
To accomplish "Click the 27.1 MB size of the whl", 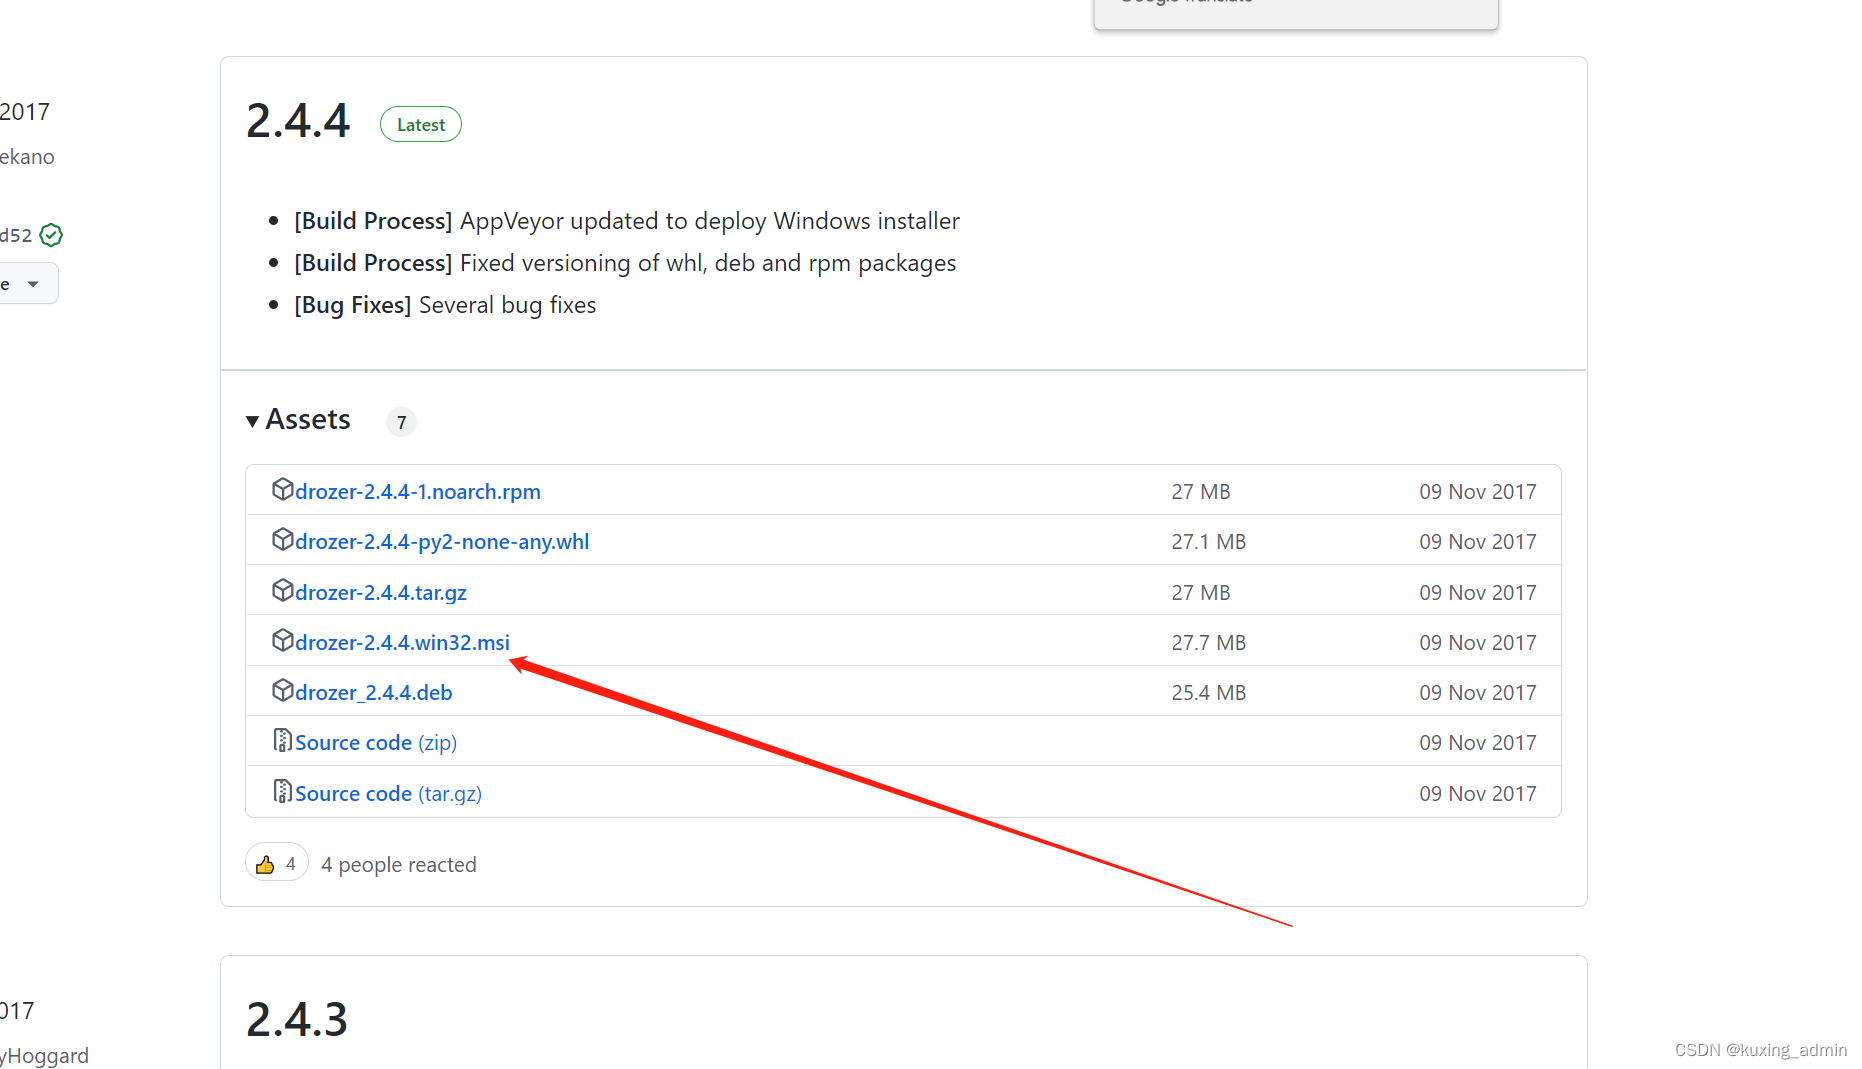I will click(x=1208, y=541).
